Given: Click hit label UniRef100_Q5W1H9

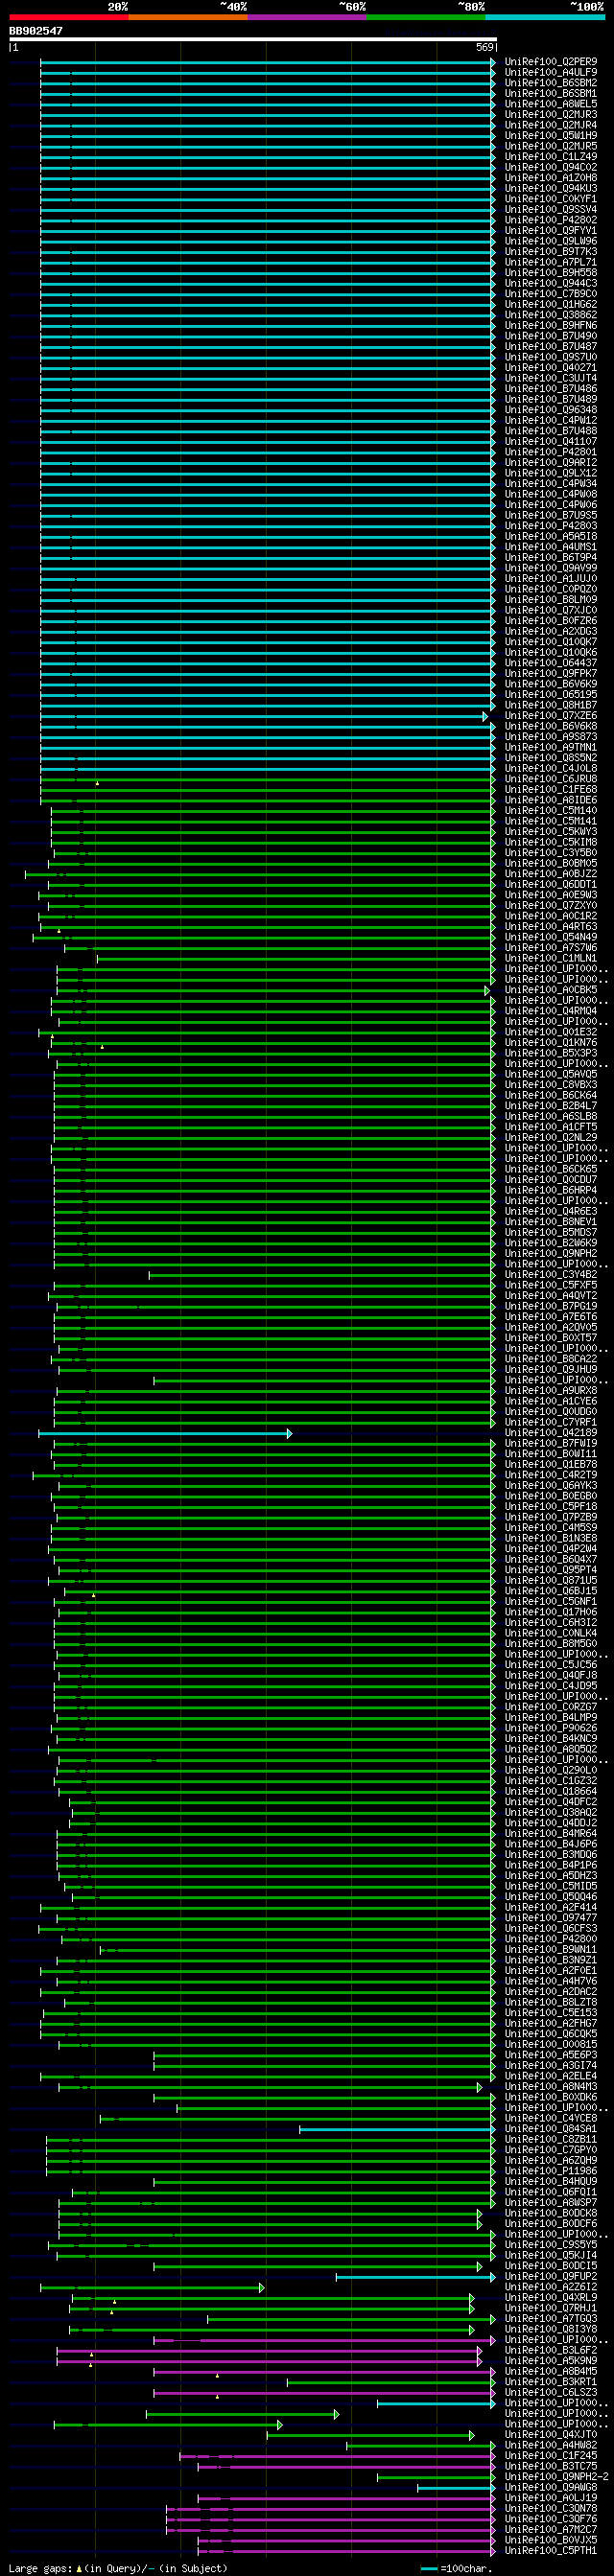Looking at the screenshot, I should click(551, 135).
